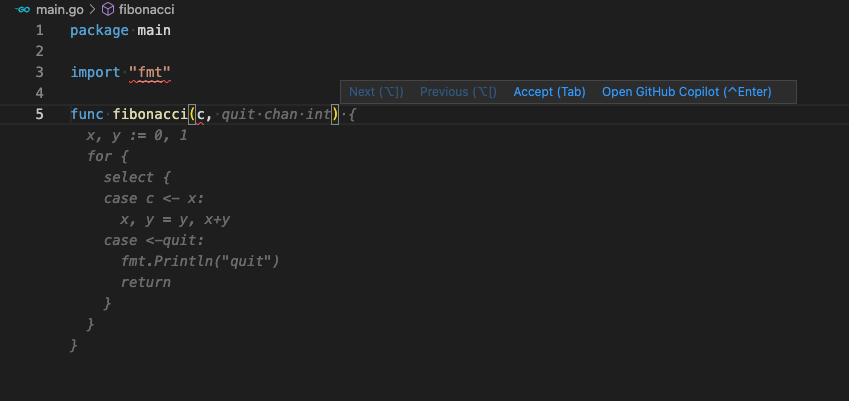Select line number 1 in gutter

[40, 30]
